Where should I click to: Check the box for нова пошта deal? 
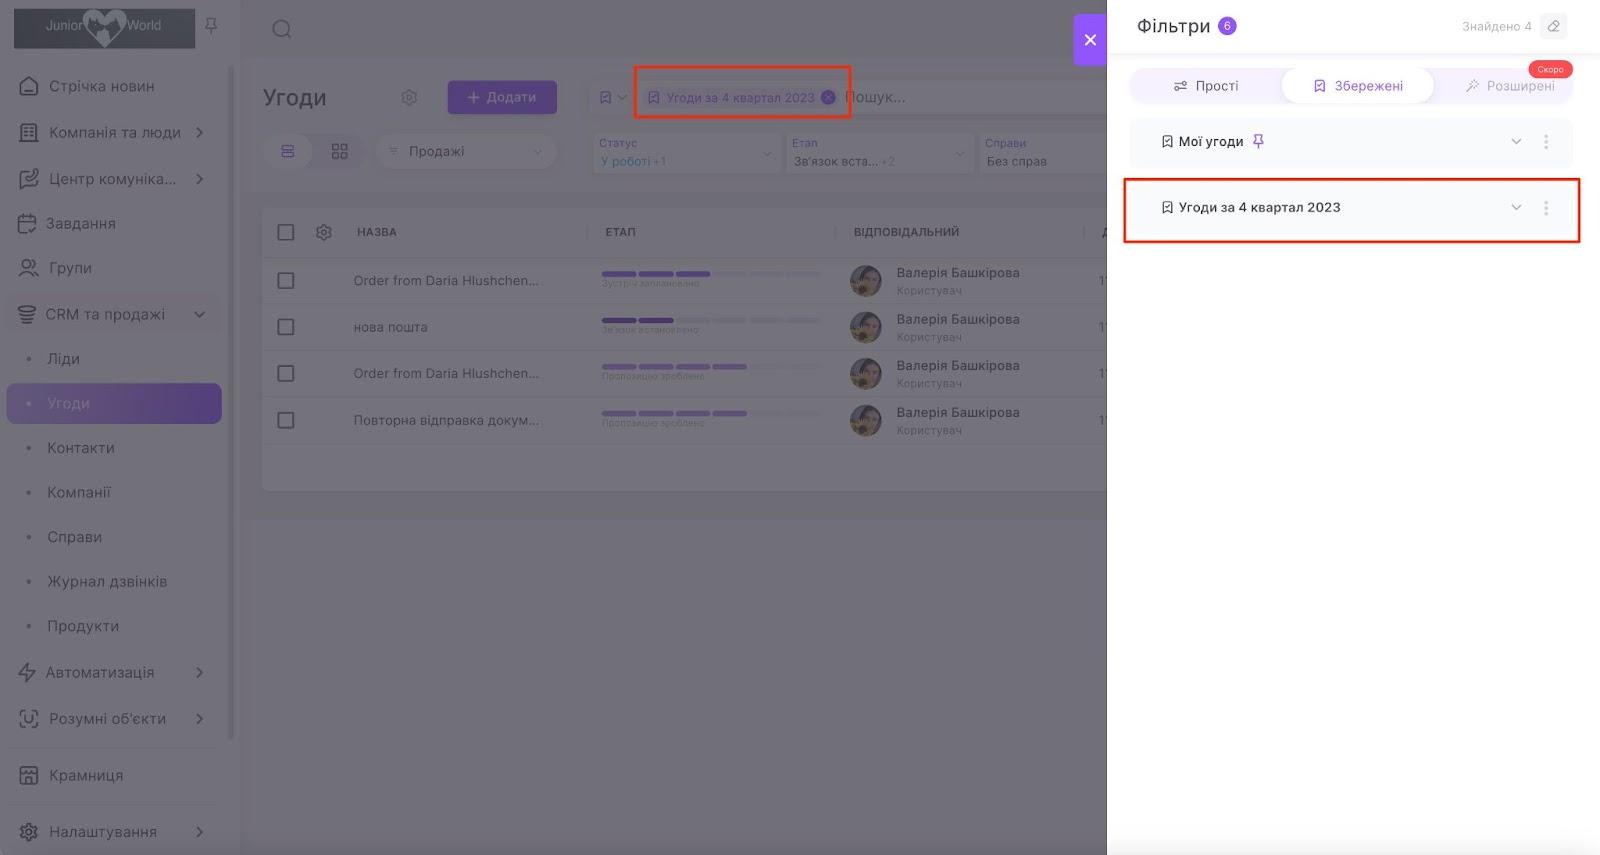pos(286,327)
